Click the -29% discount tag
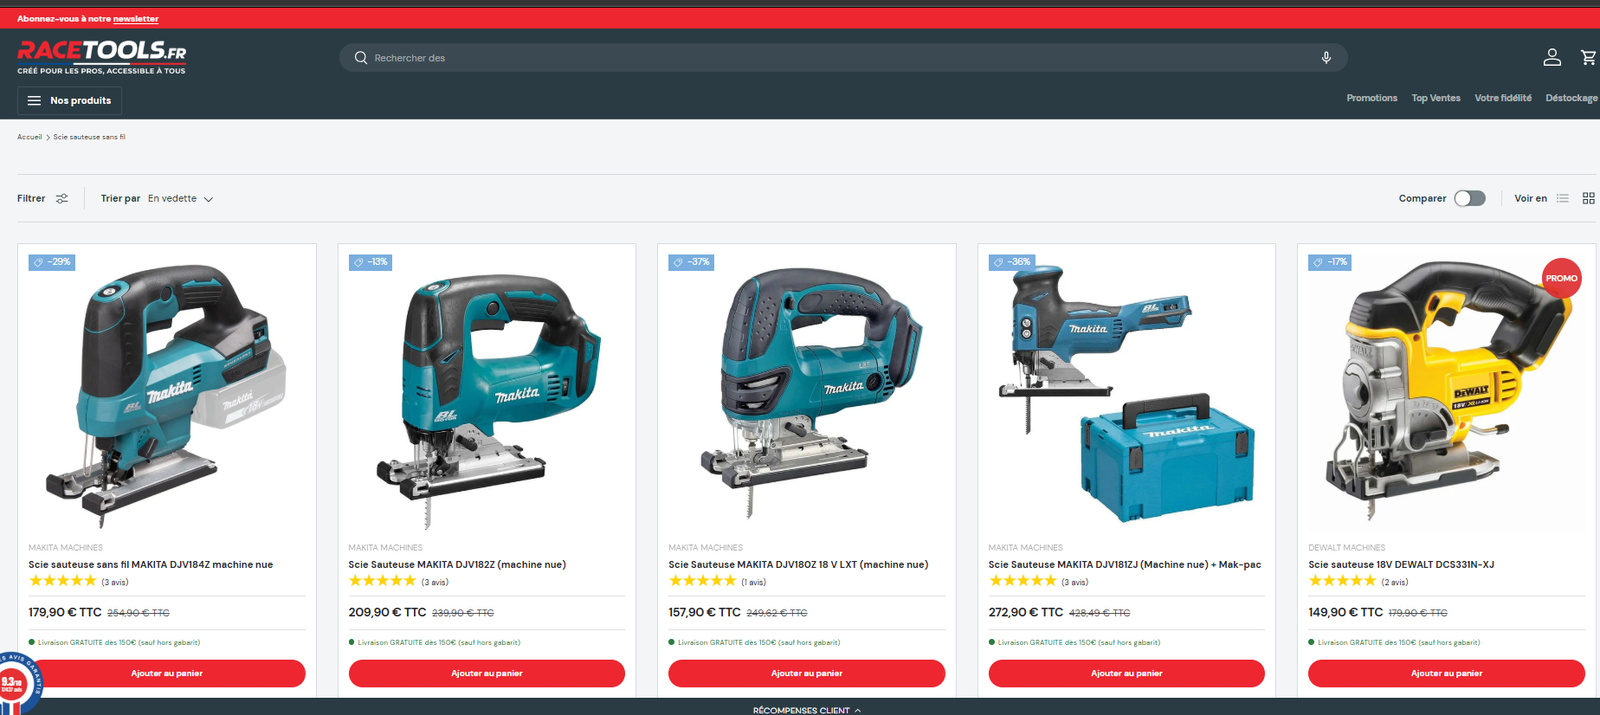This screenshot has width=1600, height=715. [x=52, y=262]
